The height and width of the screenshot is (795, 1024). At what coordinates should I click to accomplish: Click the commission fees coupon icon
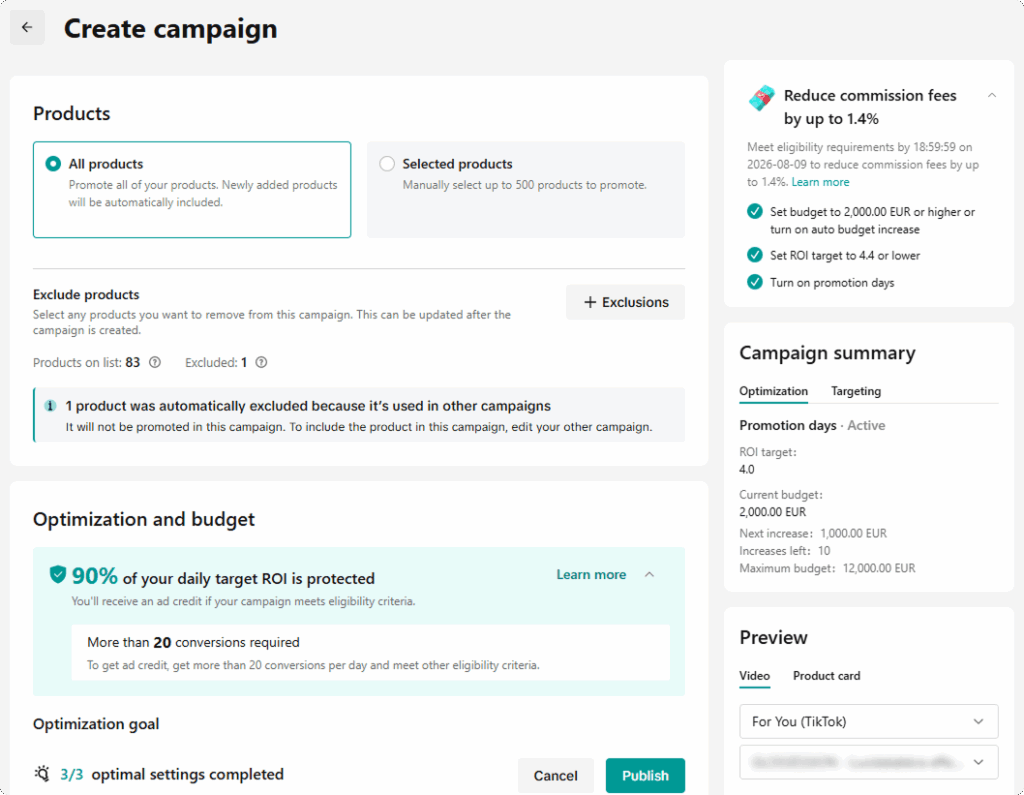click(761, 98)
